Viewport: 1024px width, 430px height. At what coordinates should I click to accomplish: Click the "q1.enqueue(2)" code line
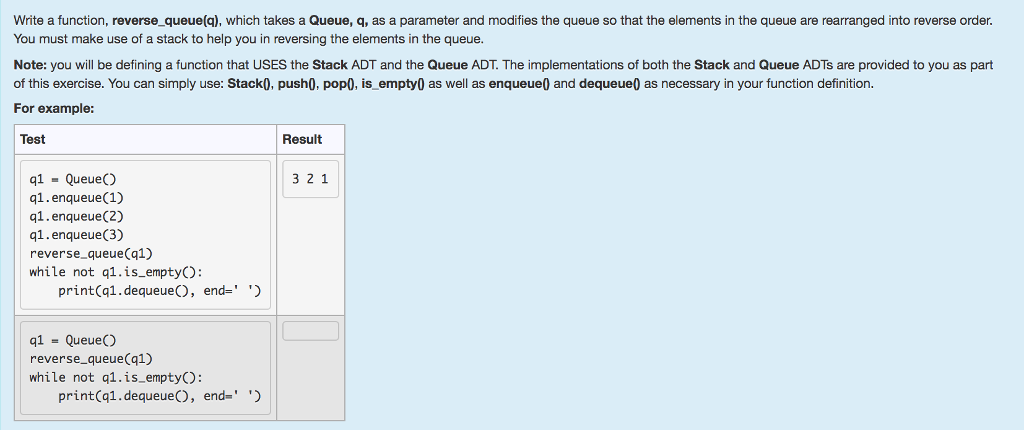(76, 216)
